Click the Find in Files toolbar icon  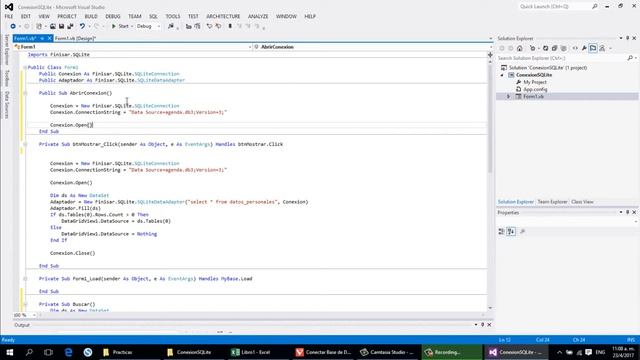[x=171, y=26]
